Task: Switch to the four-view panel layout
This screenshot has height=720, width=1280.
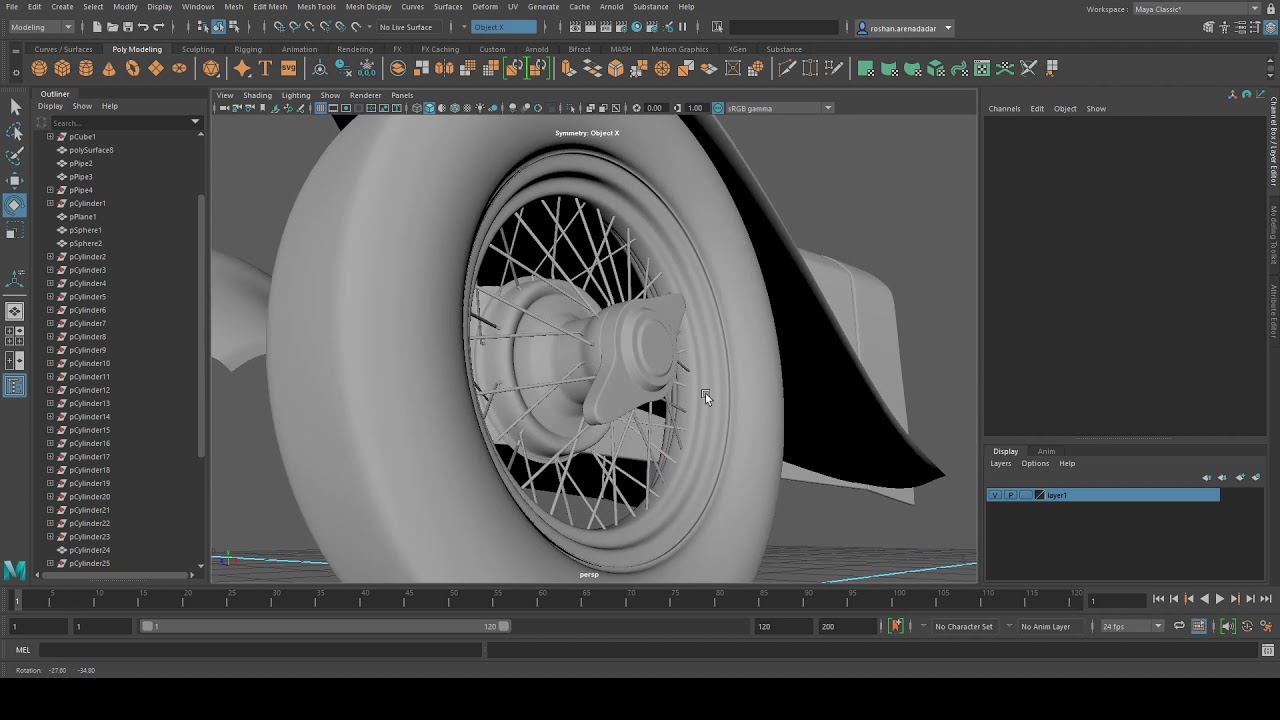Action: (15, 336)
